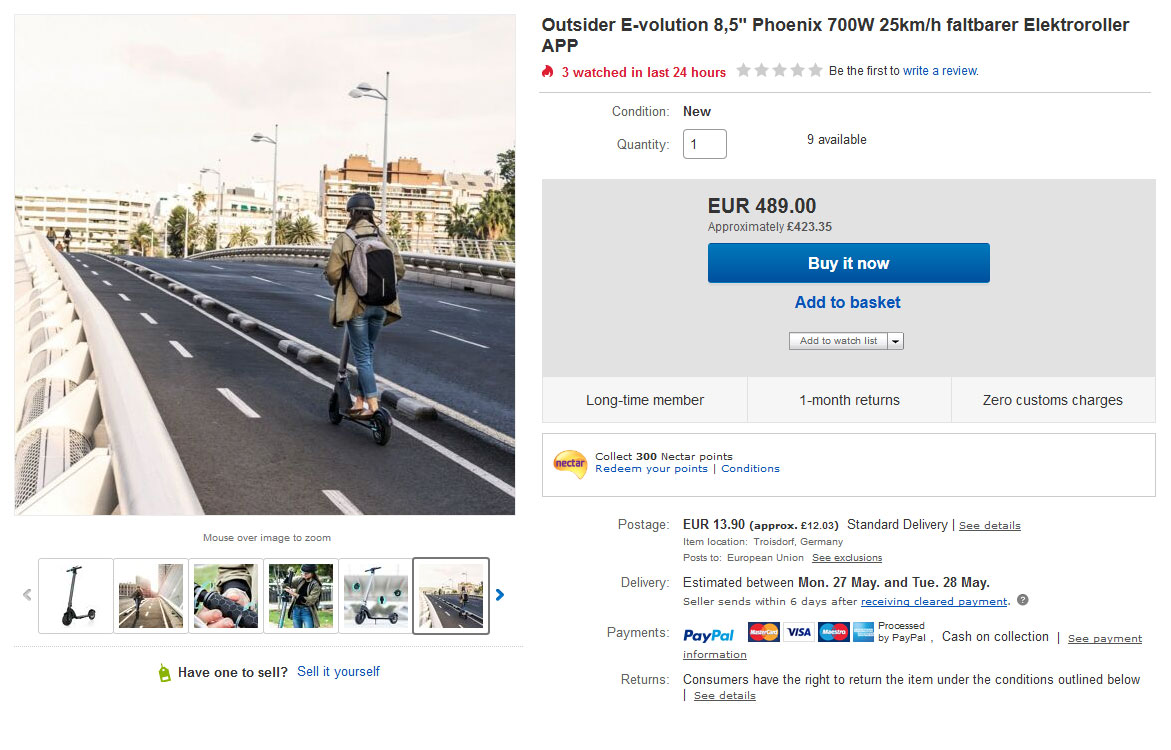Click the Visa card icon
The width and height of the screenshot is (1171, 750).
(x=798, y=632)
